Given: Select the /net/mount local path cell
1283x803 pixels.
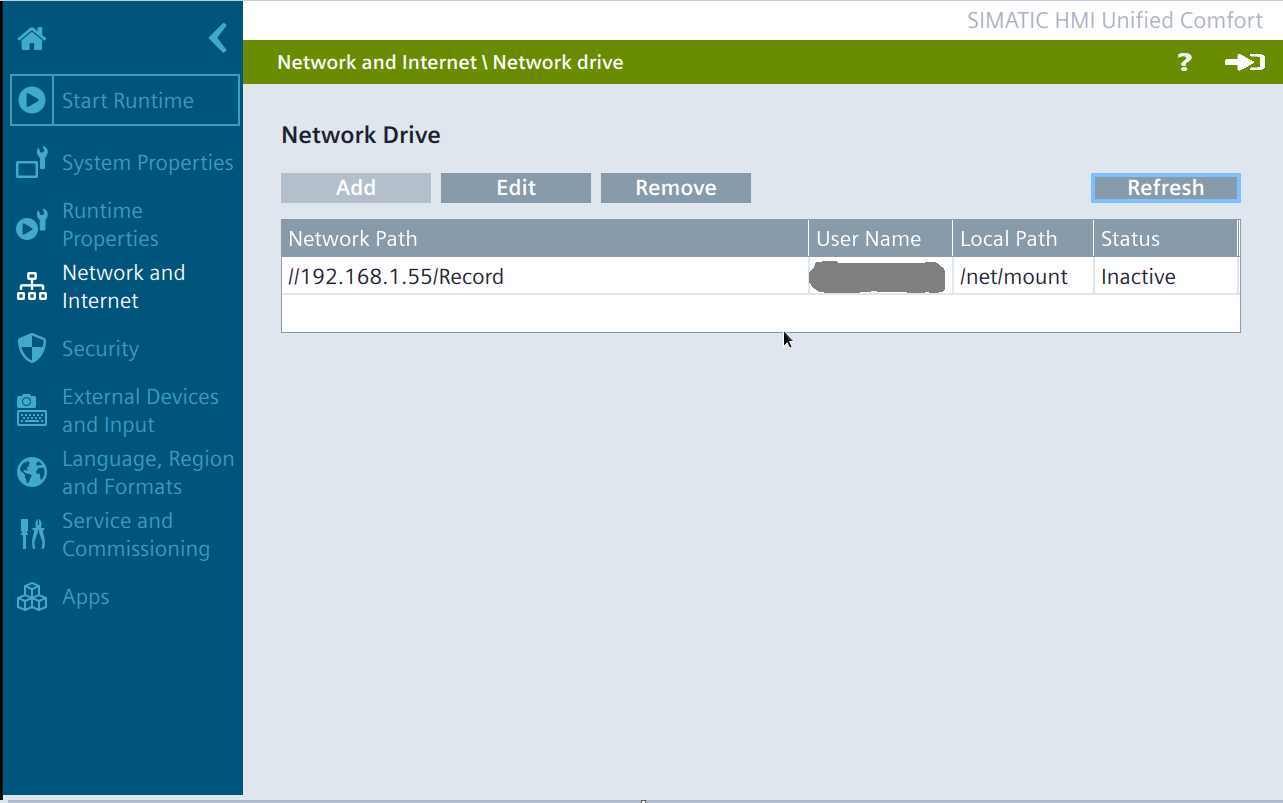Looking at the screenshot, I should [1023, 277].
